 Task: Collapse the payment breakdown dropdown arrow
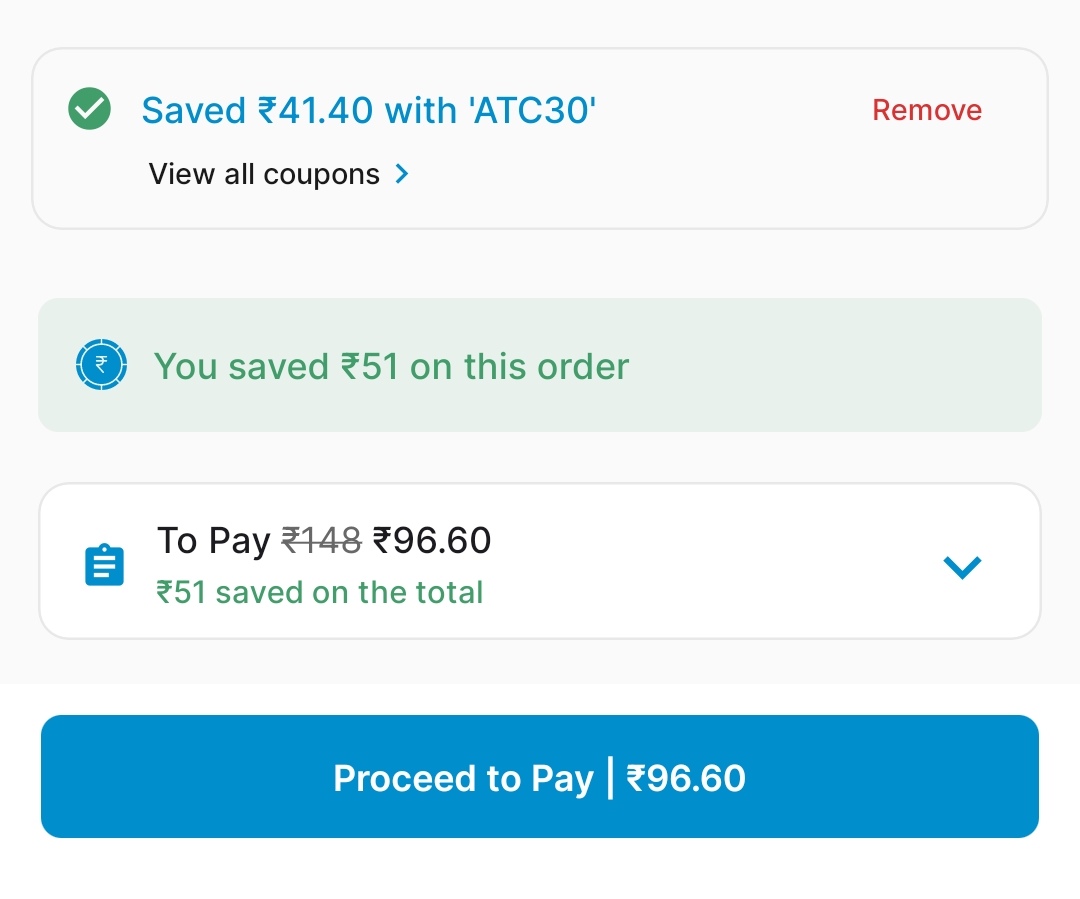962,566
